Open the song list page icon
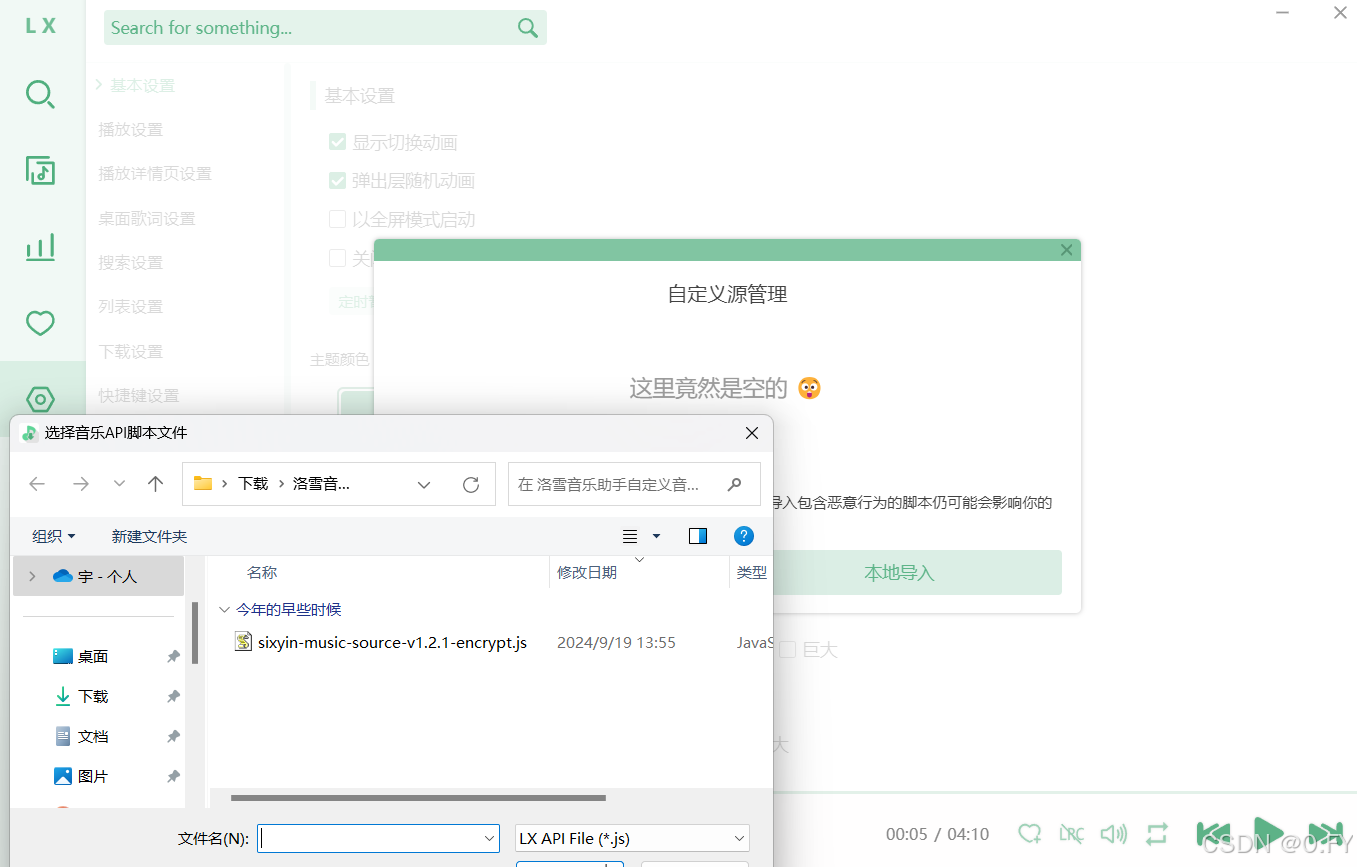Screen dimensions: 1357x867 (40, 171)
